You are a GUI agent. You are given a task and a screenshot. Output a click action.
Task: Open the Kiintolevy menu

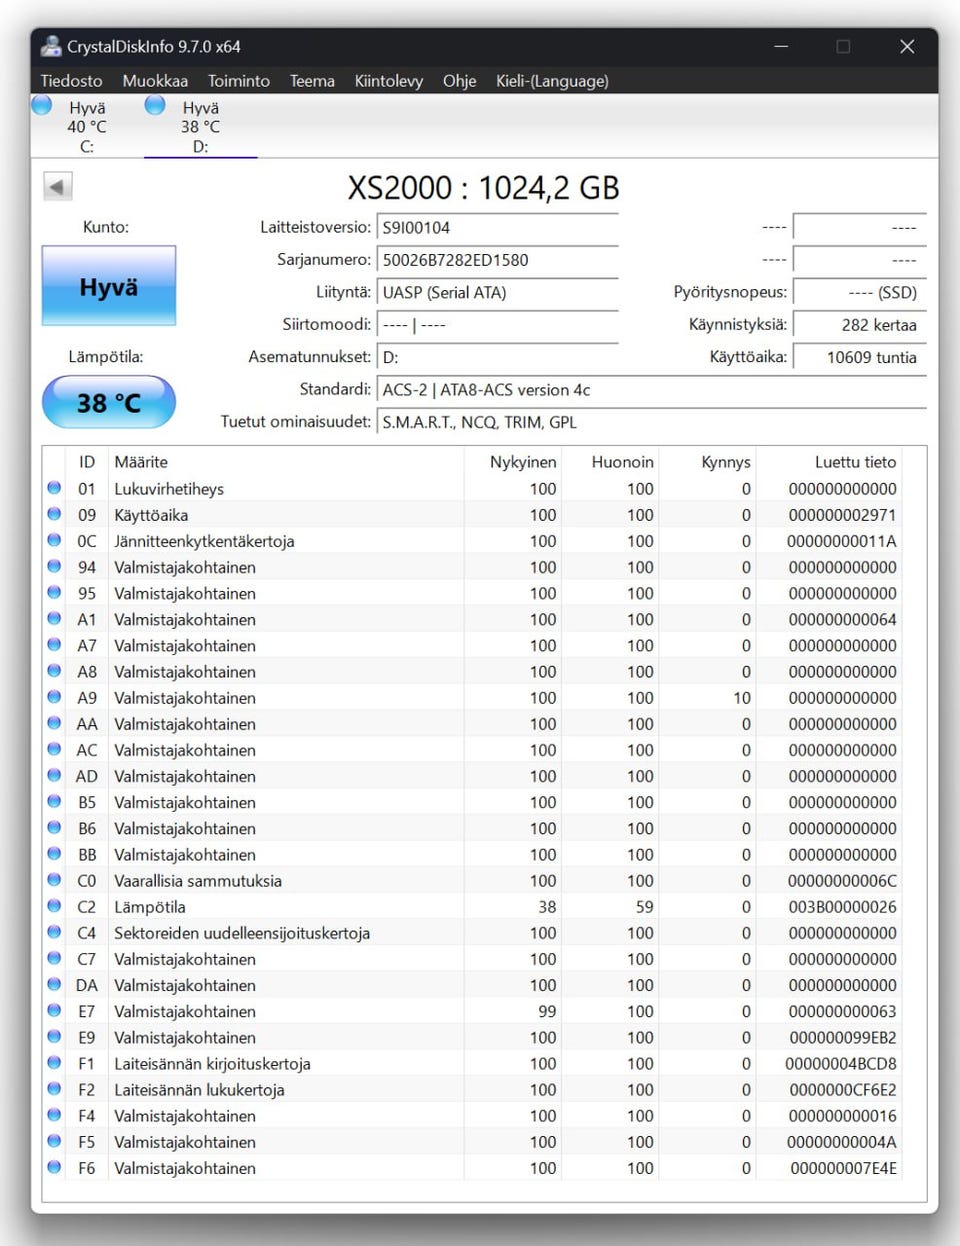pos(389,81)
